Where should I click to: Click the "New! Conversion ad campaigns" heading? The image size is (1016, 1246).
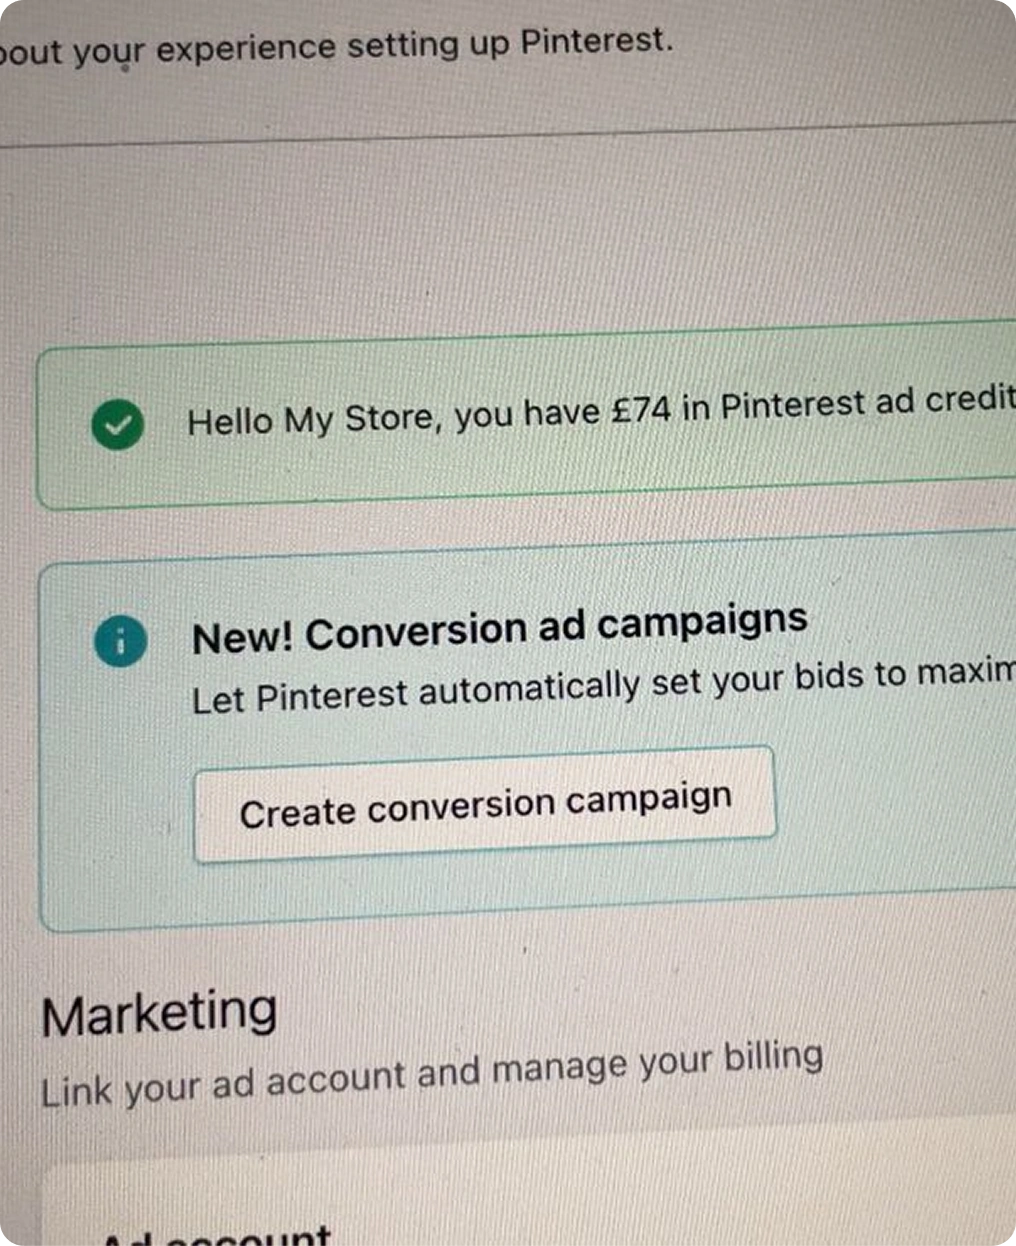[499, 630]
